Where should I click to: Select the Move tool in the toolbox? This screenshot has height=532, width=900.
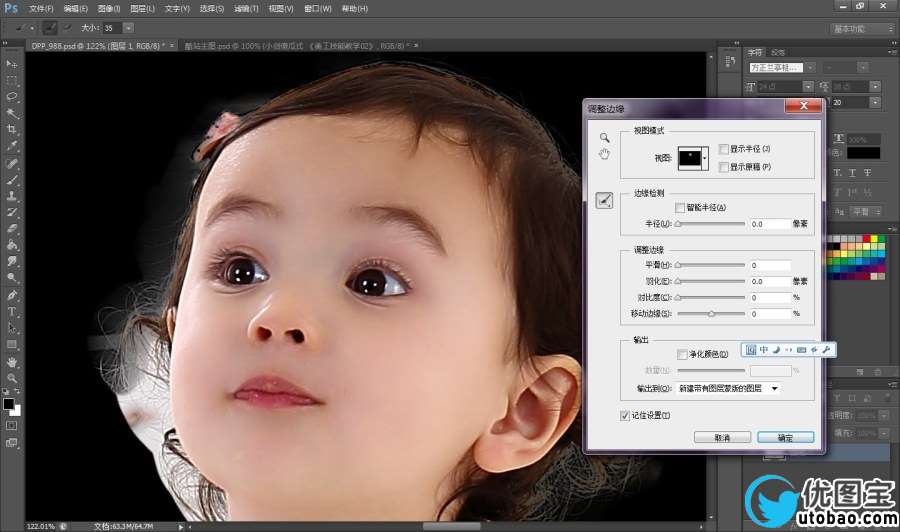tap(11, 63)
